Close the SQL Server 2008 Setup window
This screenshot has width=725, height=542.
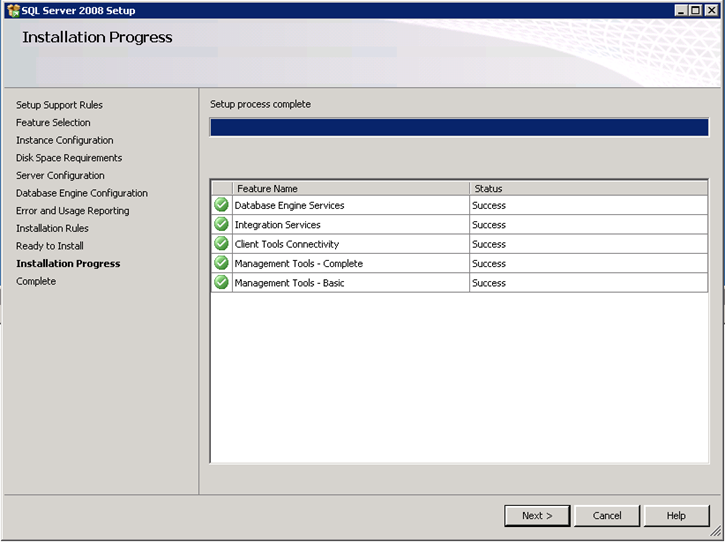click(711, 10)
